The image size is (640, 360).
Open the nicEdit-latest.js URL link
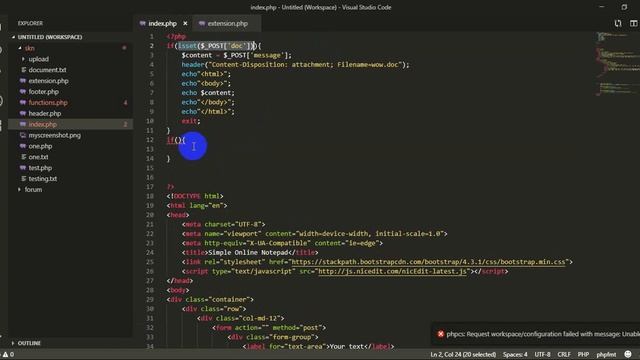tap(392, 271)
